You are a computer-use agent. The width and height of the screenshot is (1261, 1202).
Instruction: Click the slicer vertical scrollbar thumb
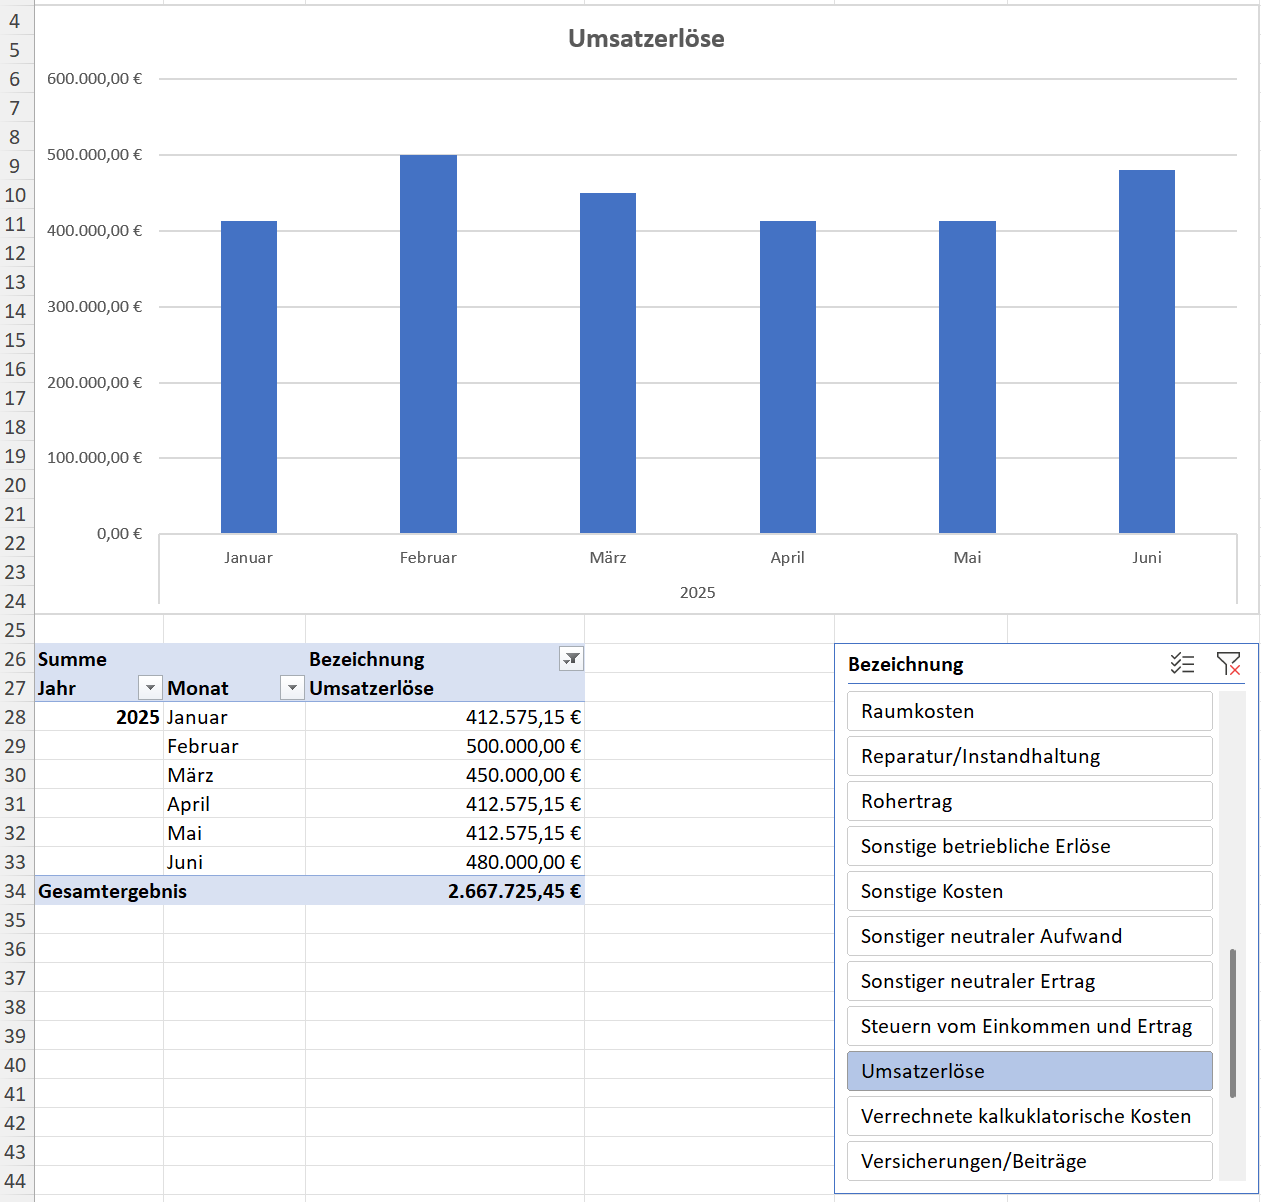click(1233, 1022)
